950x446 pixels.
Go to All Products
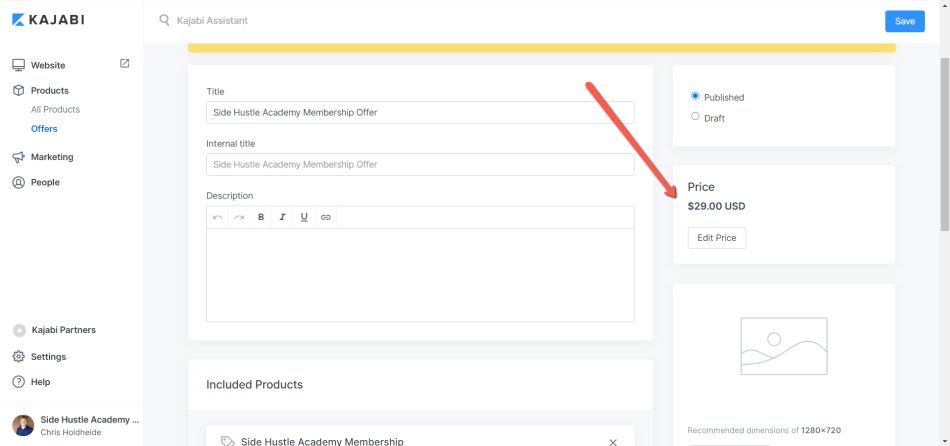tap(55, 110)
